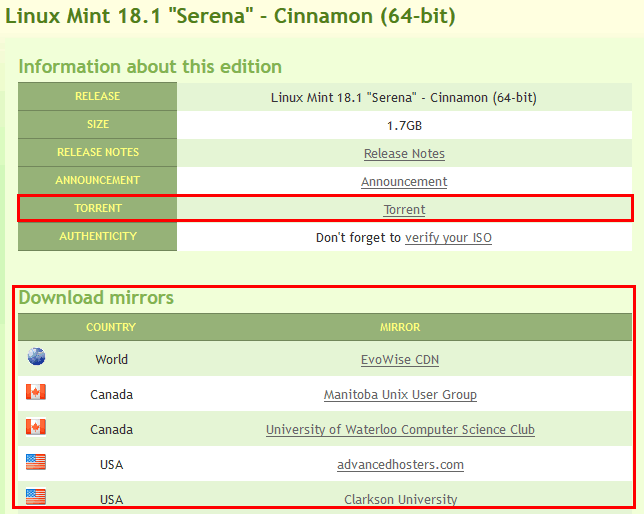Click the MIRROR column header
Screen dimensions: 644x514
pos(400,327)
